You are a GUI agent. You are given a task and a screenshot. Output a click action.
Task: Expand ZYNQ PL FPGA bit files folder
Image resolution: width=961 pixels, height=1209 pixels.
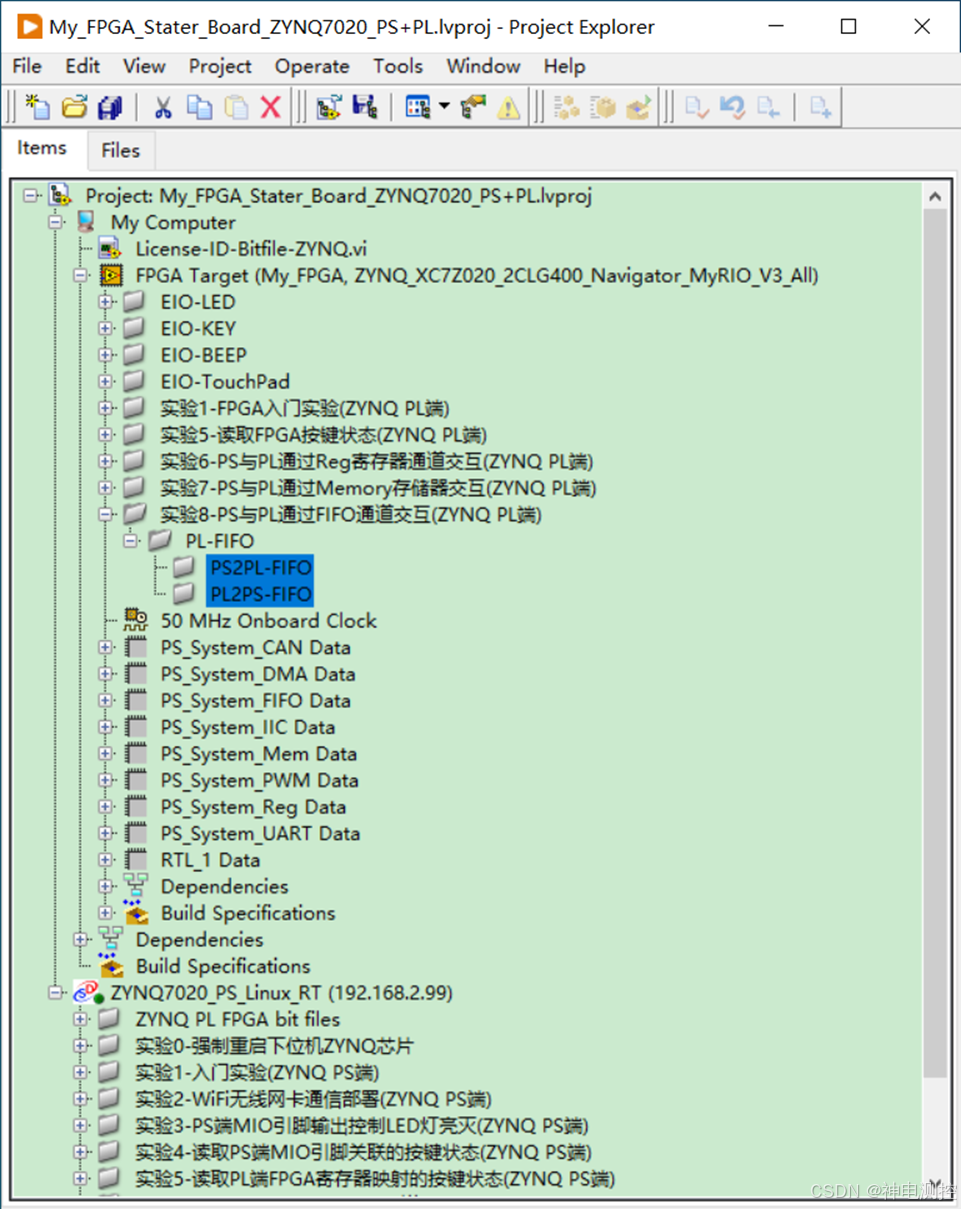[x=81, y=1019]
